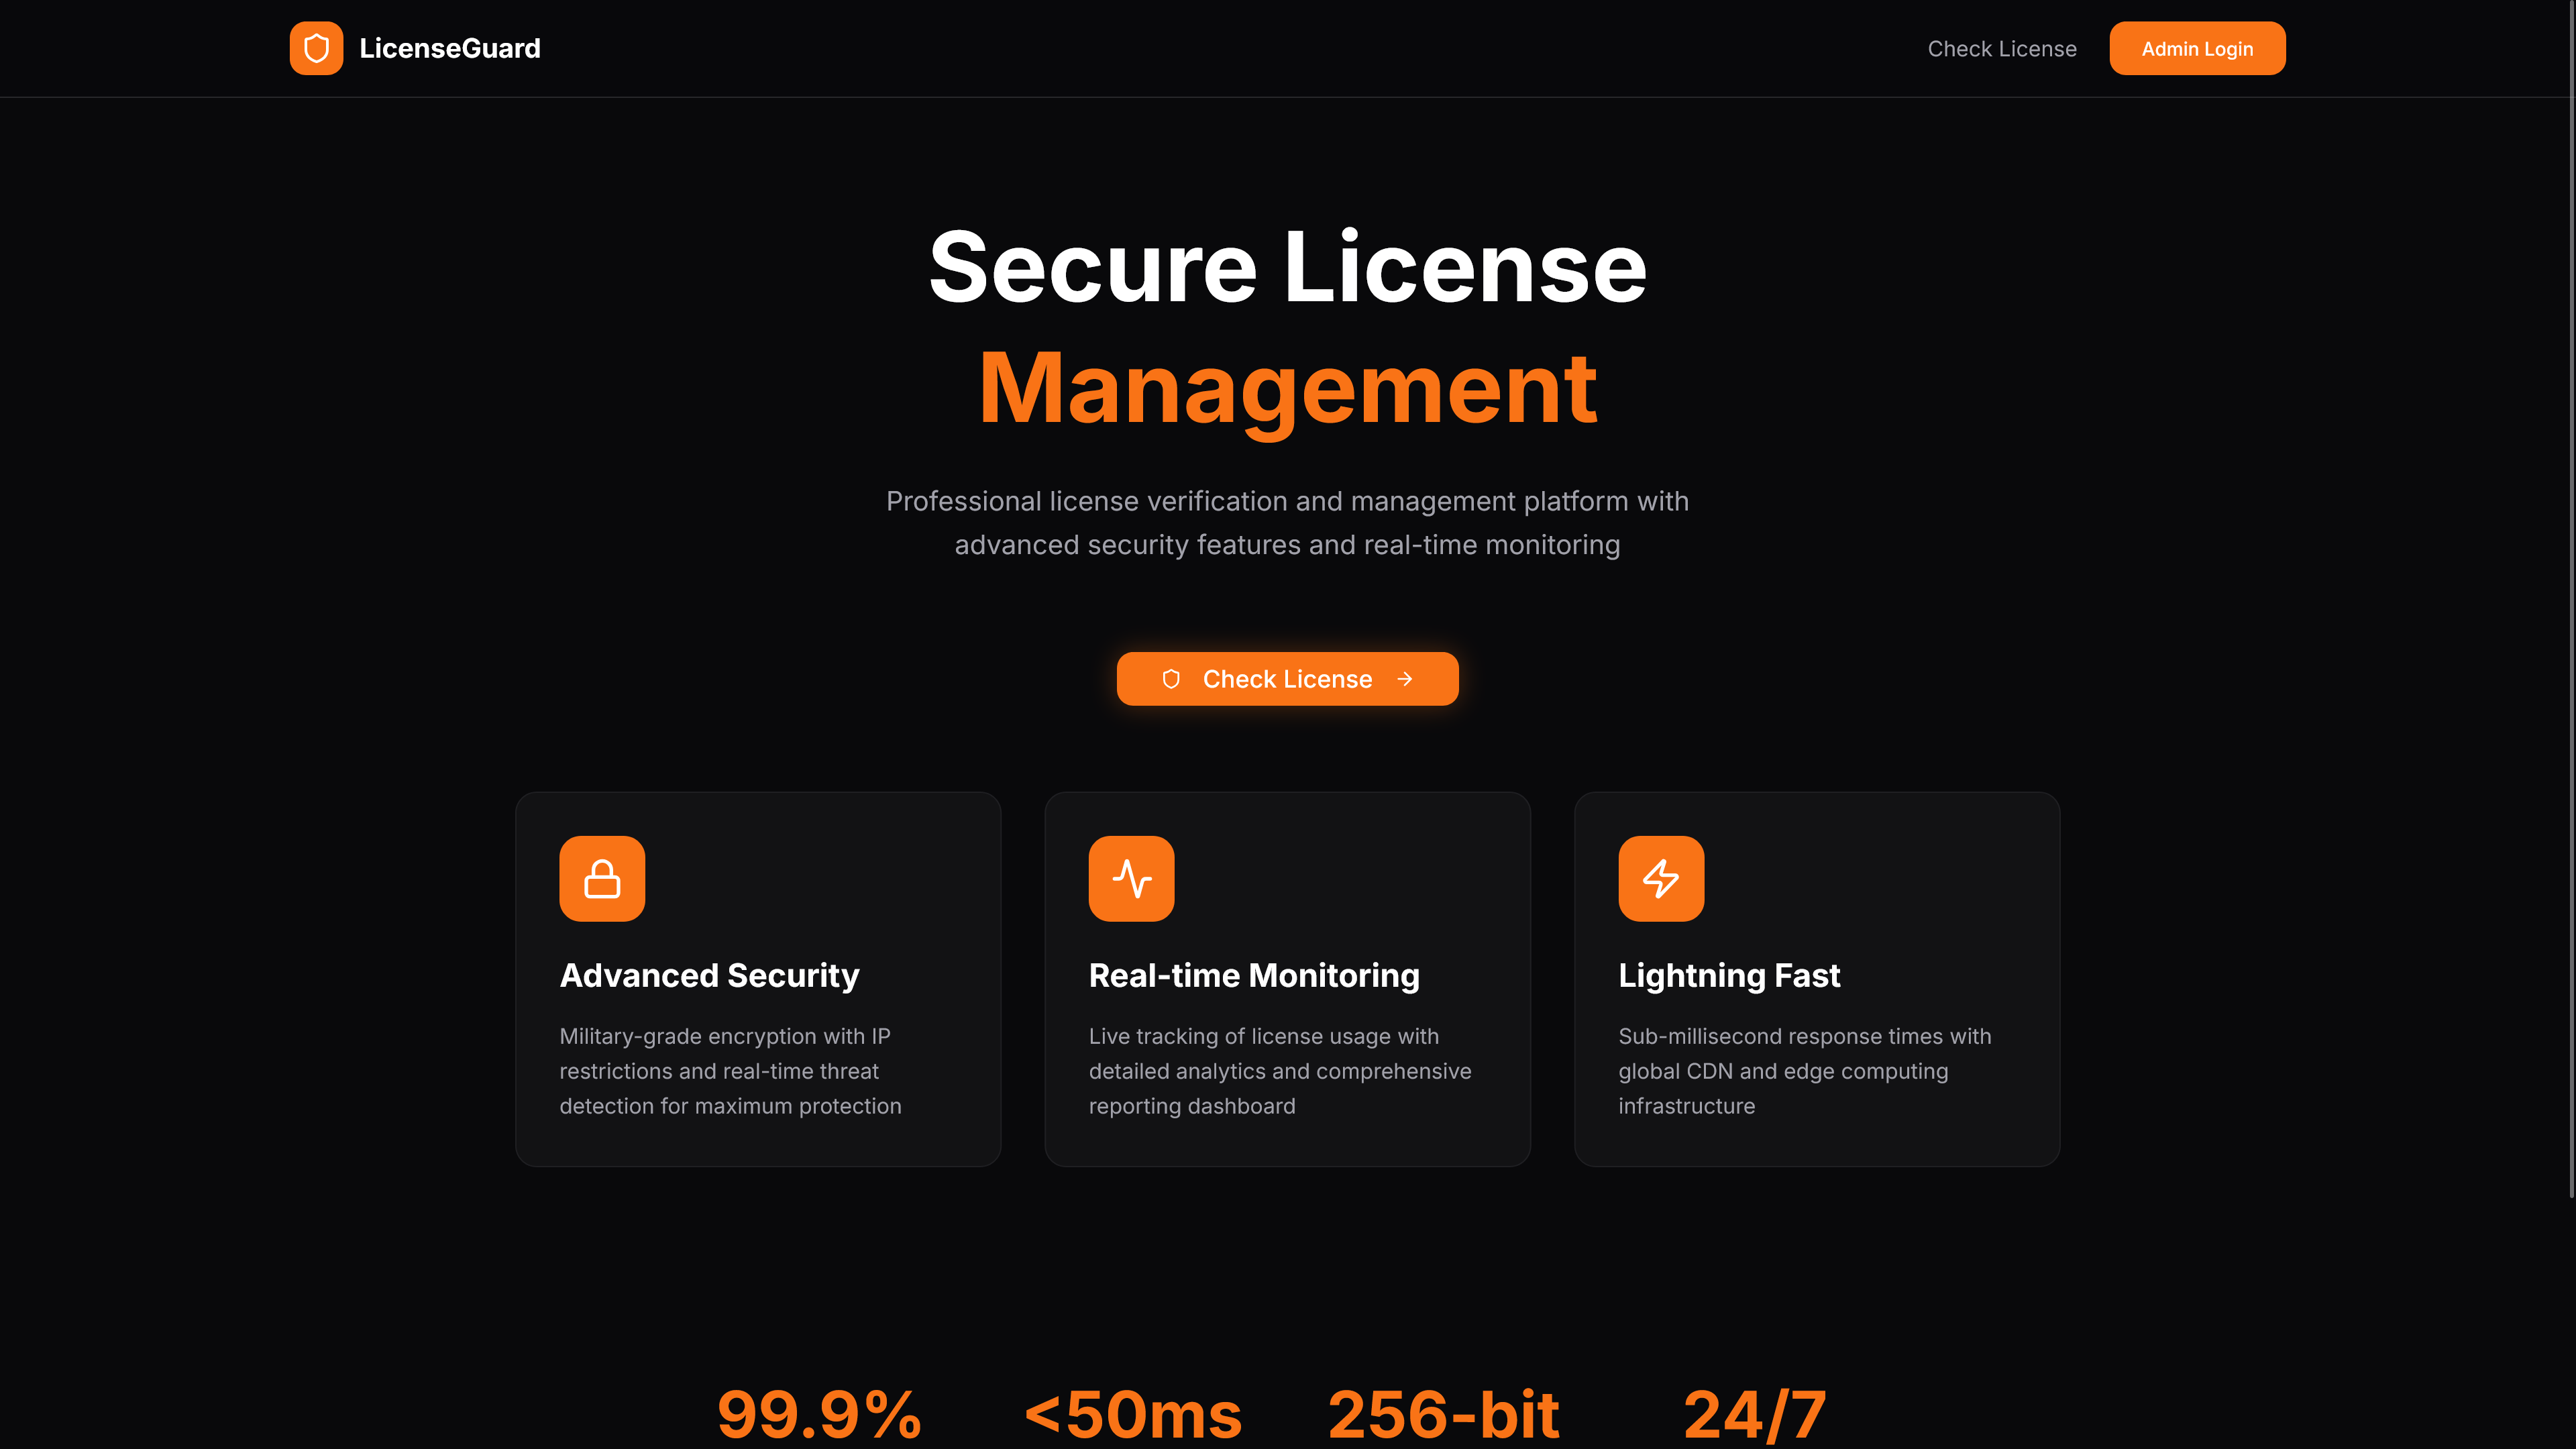Click the orange Check License hero button
Image resolution: width=2576 pixels, height=1449 pixels.
coord(1287,679)
